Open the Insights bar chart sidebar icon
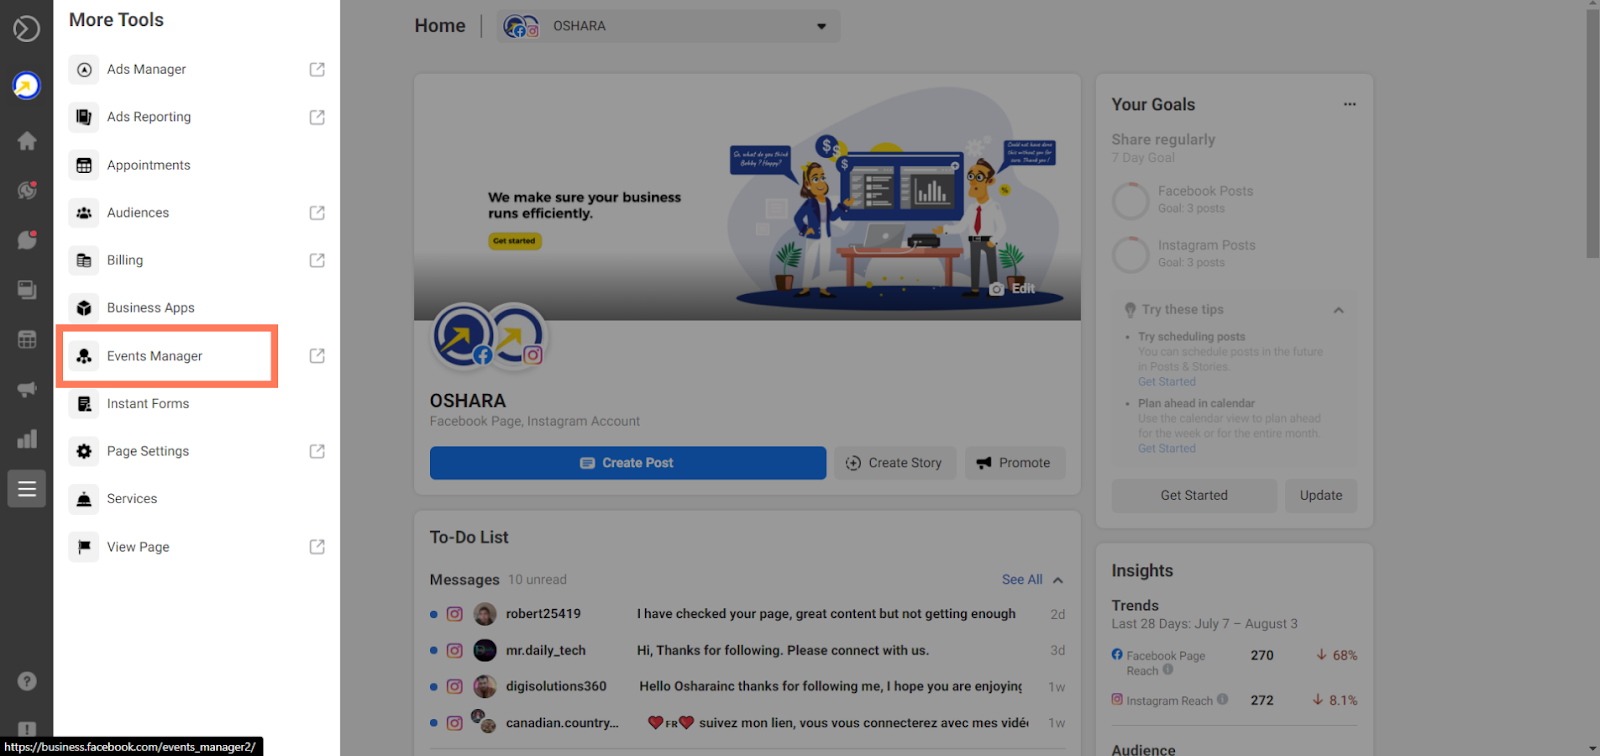Screen dimensions: 1600x756 [27, 439]
